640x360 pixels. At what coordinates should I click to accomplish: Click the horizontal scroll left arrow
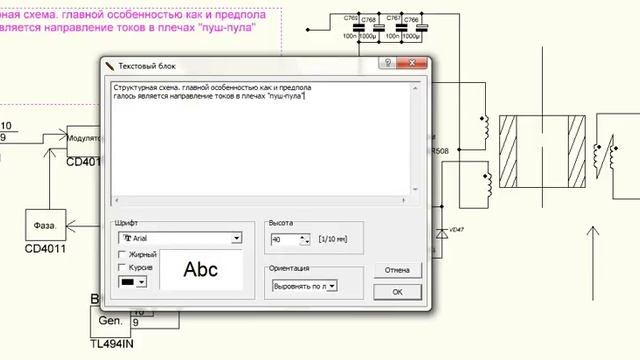(x=117, y=200)
